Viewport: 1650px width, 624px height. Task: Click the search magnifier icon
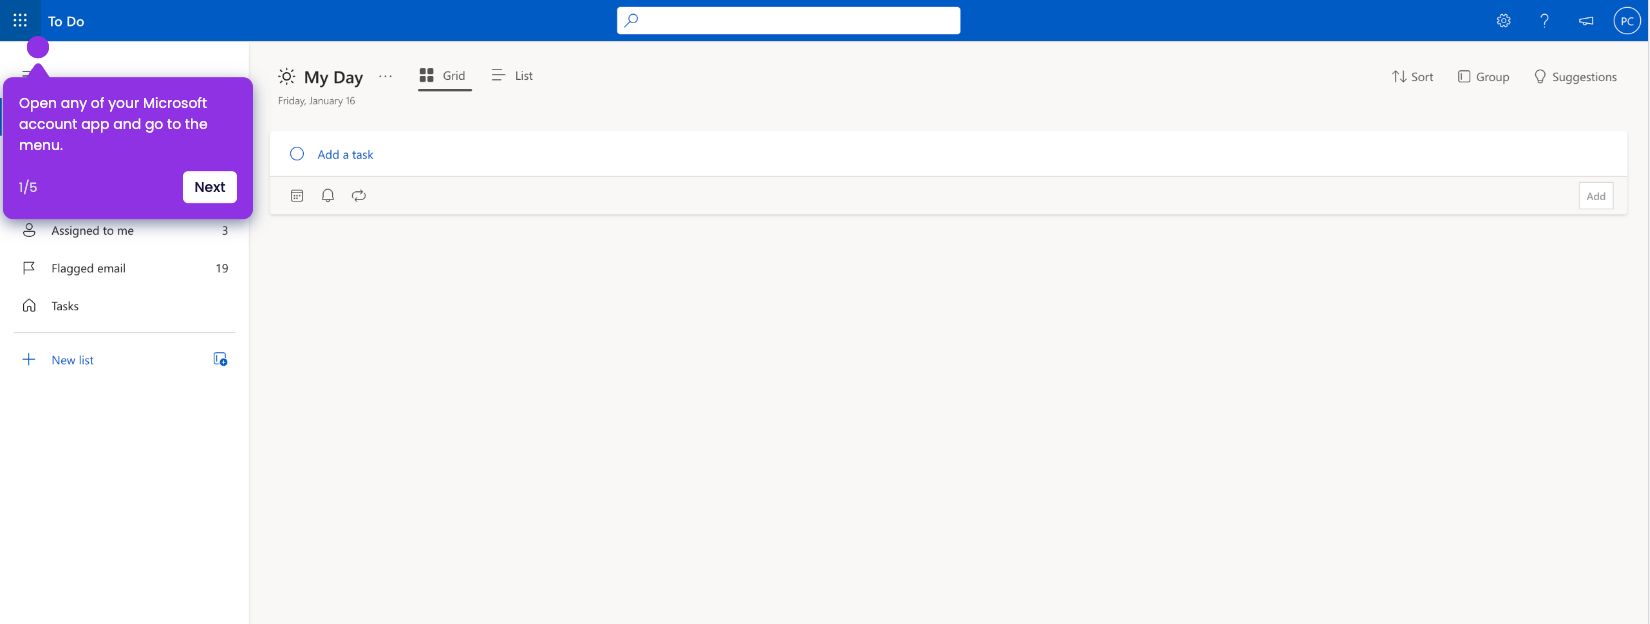[631, 20]
